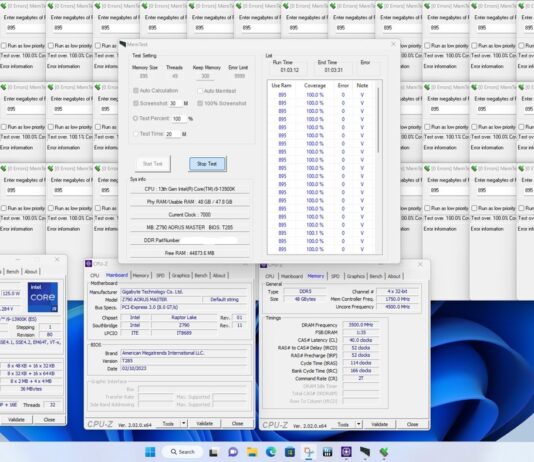
Task: Click the Command Rate value 2T
Action: [361, 378]
